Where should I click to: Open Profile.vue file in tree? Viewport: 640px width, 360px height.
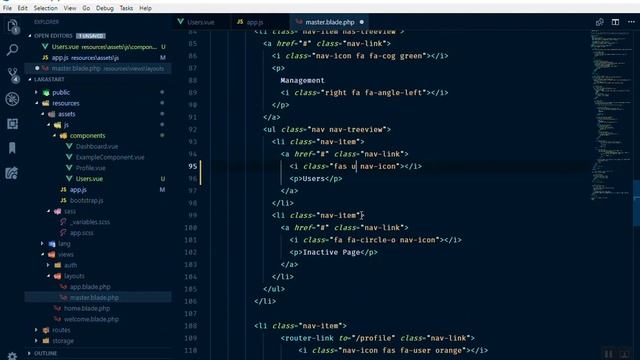90,168
